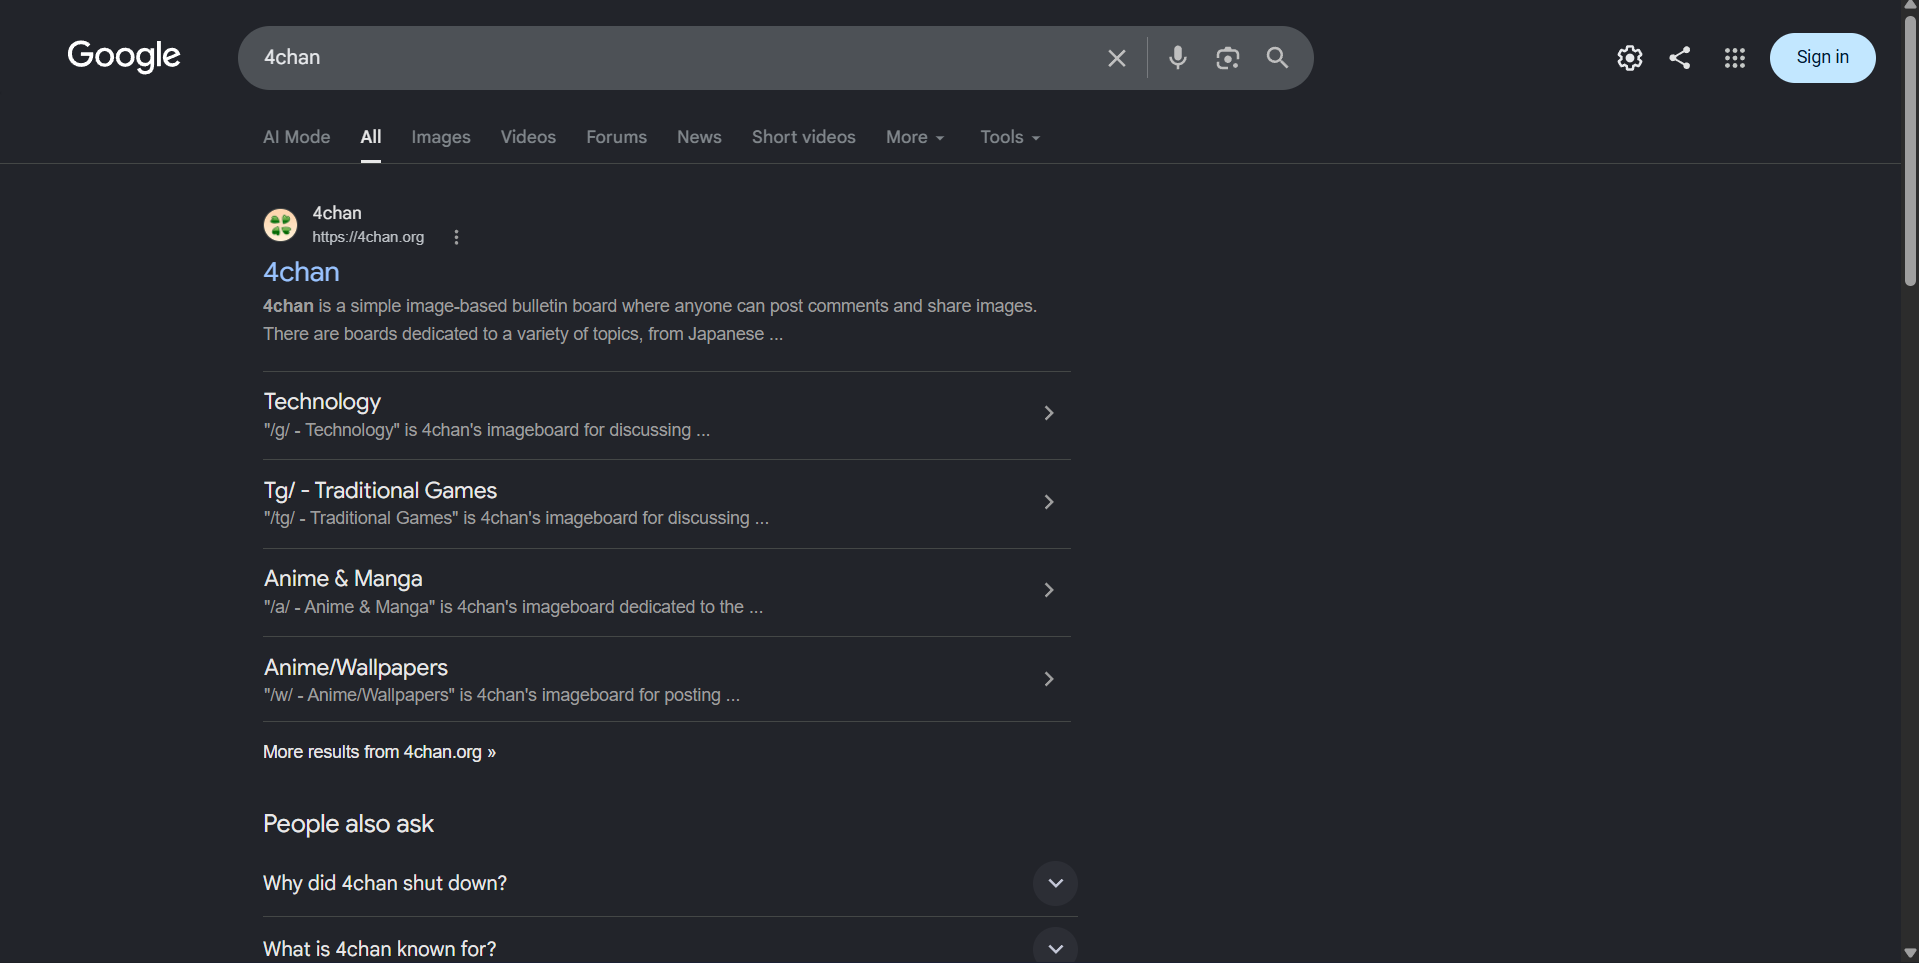This screenshot has width=1919, height=963.
Task: Open the Technology sitelink title
Action: (322, 402)
